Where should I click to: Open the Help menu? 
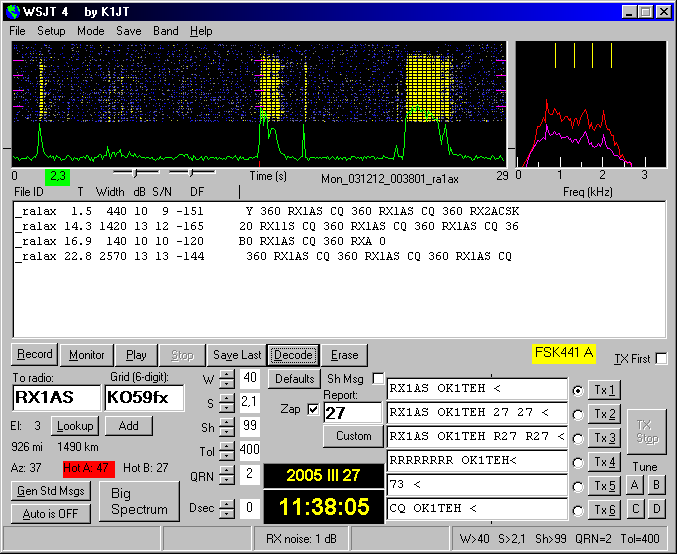[201, 31]
